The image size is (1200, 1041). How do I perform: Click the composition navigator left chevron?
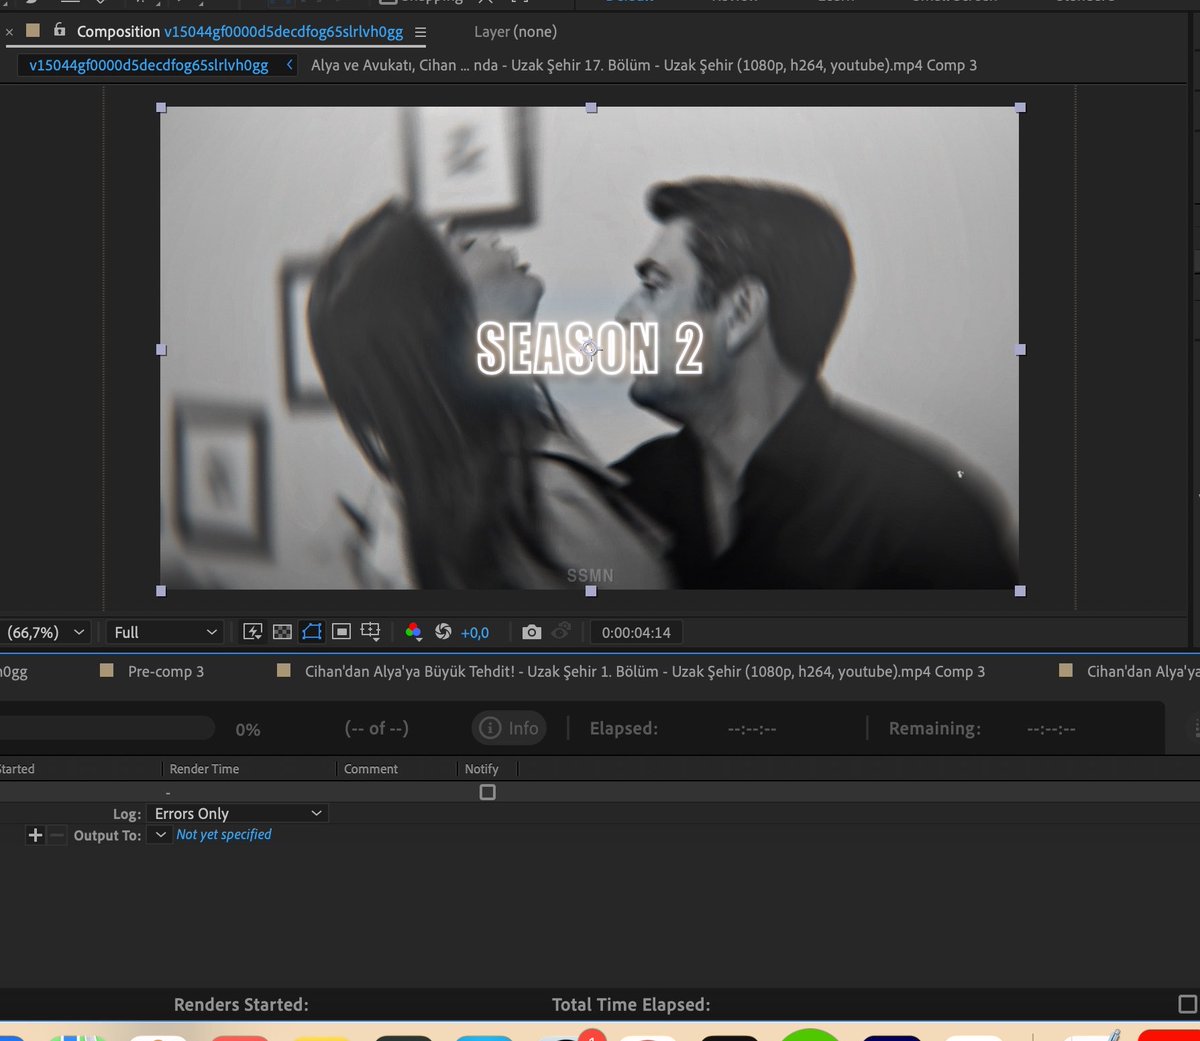click(290, 65)
